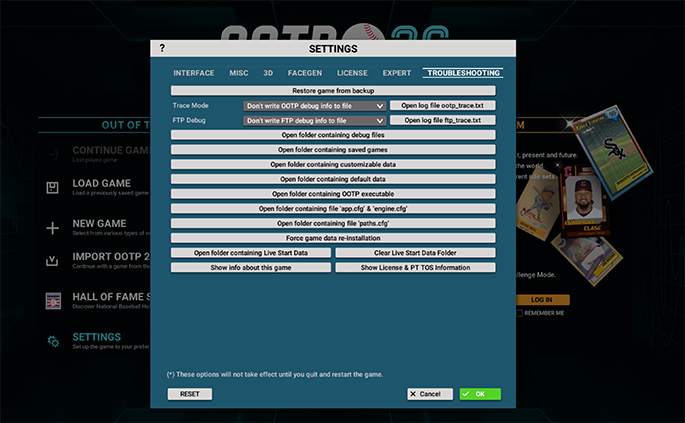Click the RESET button
Screen dimensions: 685x423
click(190, 394)
